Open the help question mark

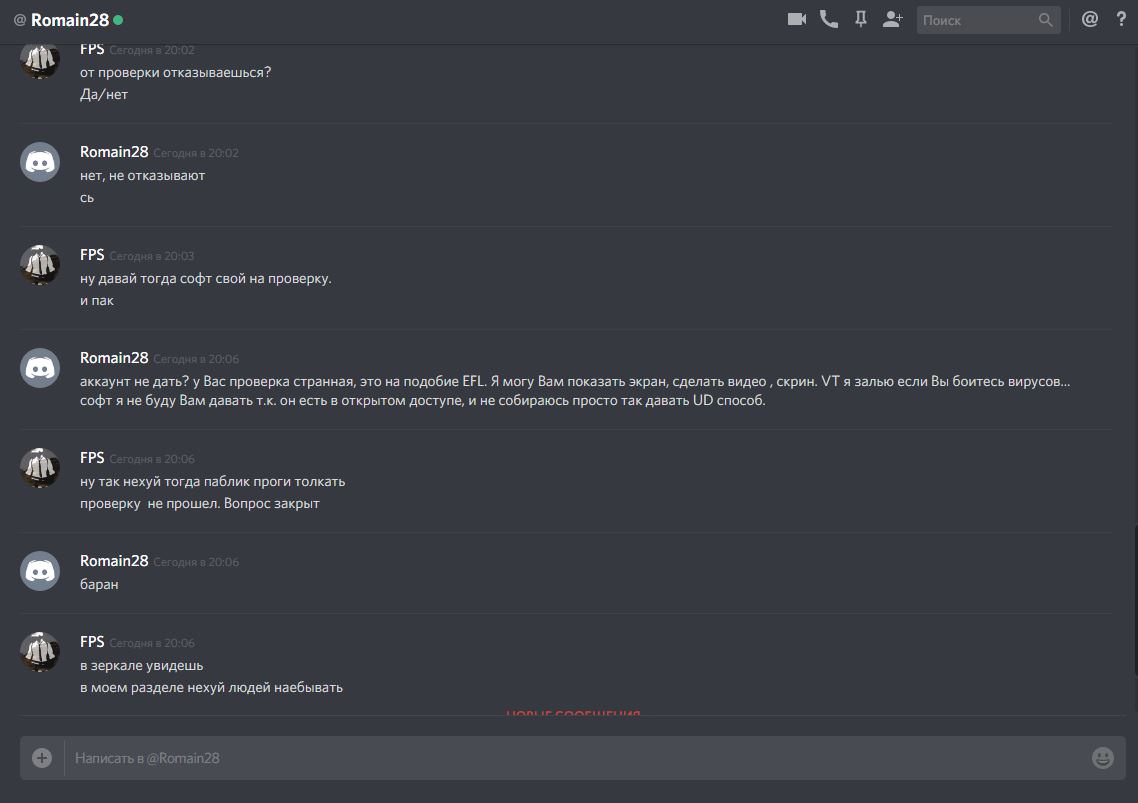[1121, 19]
